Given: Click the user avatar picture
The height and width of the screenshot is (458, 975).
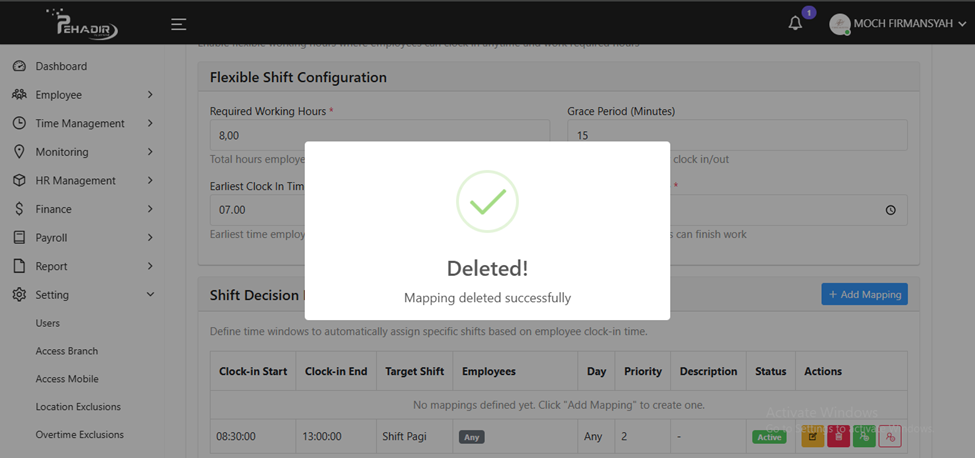Looking at the screenshot, I should [x=839, y=24].
